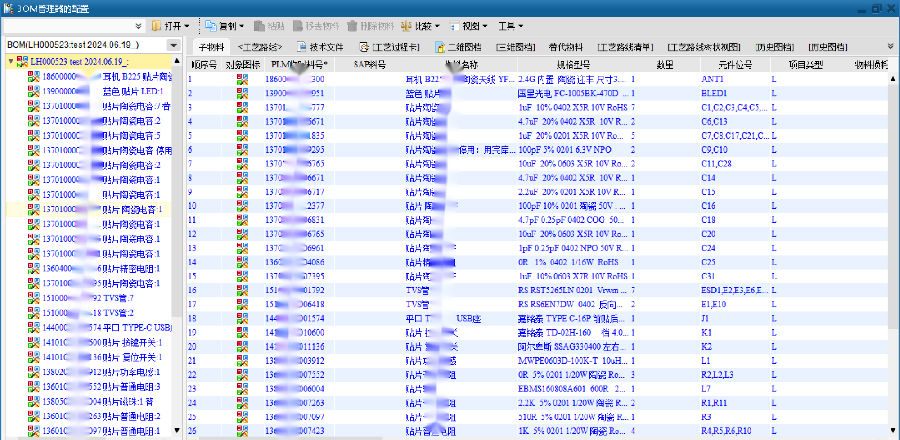Click tree icon beside TVS管:7 node
This screenshot has height=440, width=900.
coord(34,298)
